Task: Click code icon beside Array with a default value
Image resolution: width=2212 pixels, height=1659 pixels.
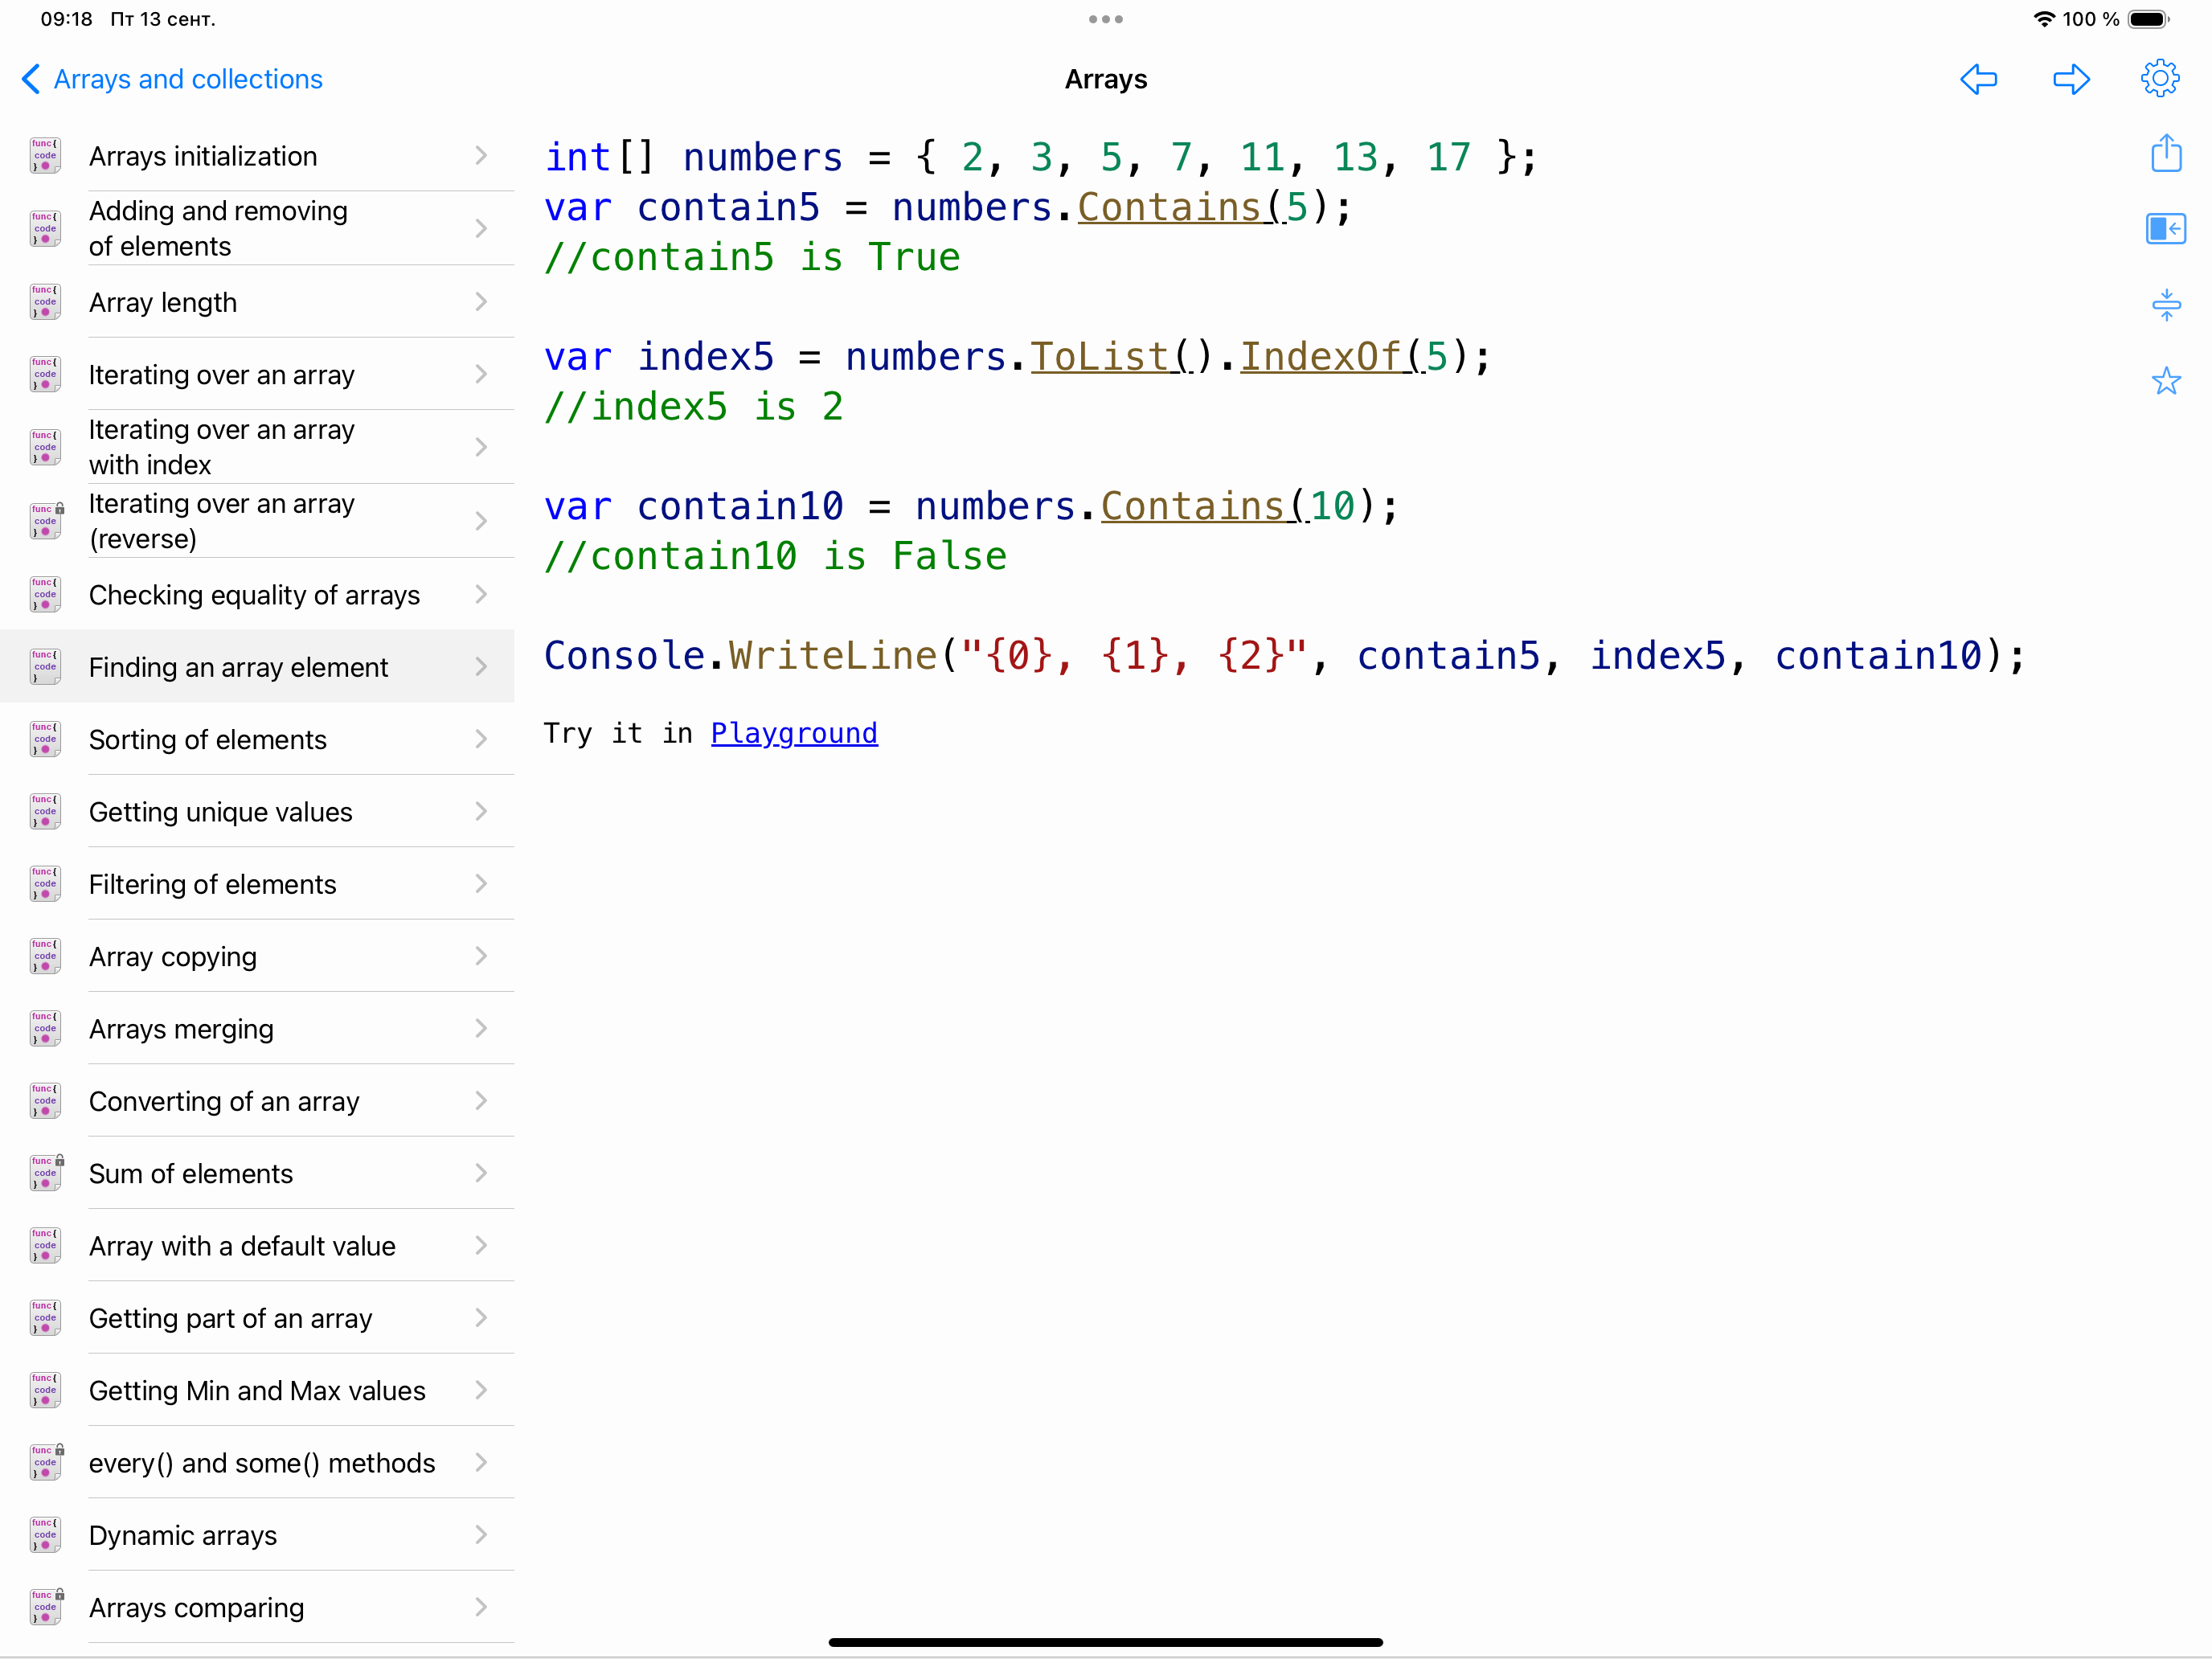Action: coord(45,1246)
